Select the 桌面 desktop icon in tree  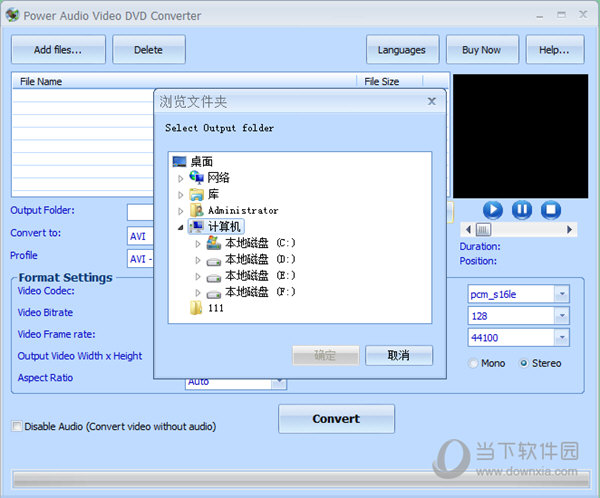pos(179,162)
